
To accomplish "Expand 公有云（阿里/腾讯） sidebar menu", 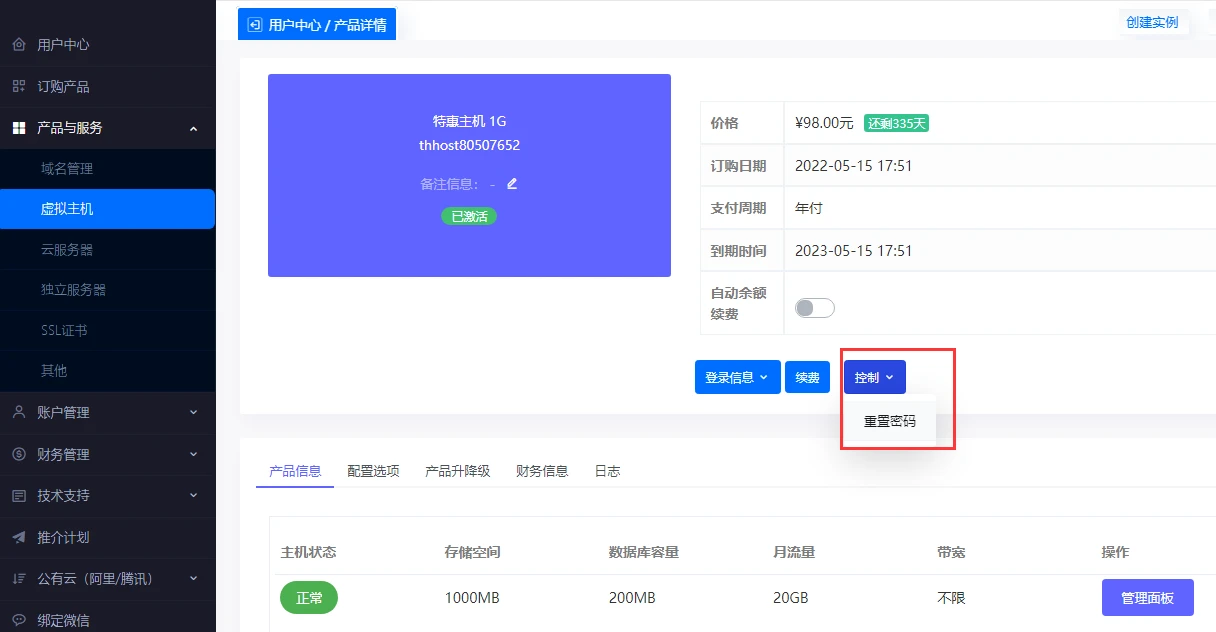I will tap(107, 579).
